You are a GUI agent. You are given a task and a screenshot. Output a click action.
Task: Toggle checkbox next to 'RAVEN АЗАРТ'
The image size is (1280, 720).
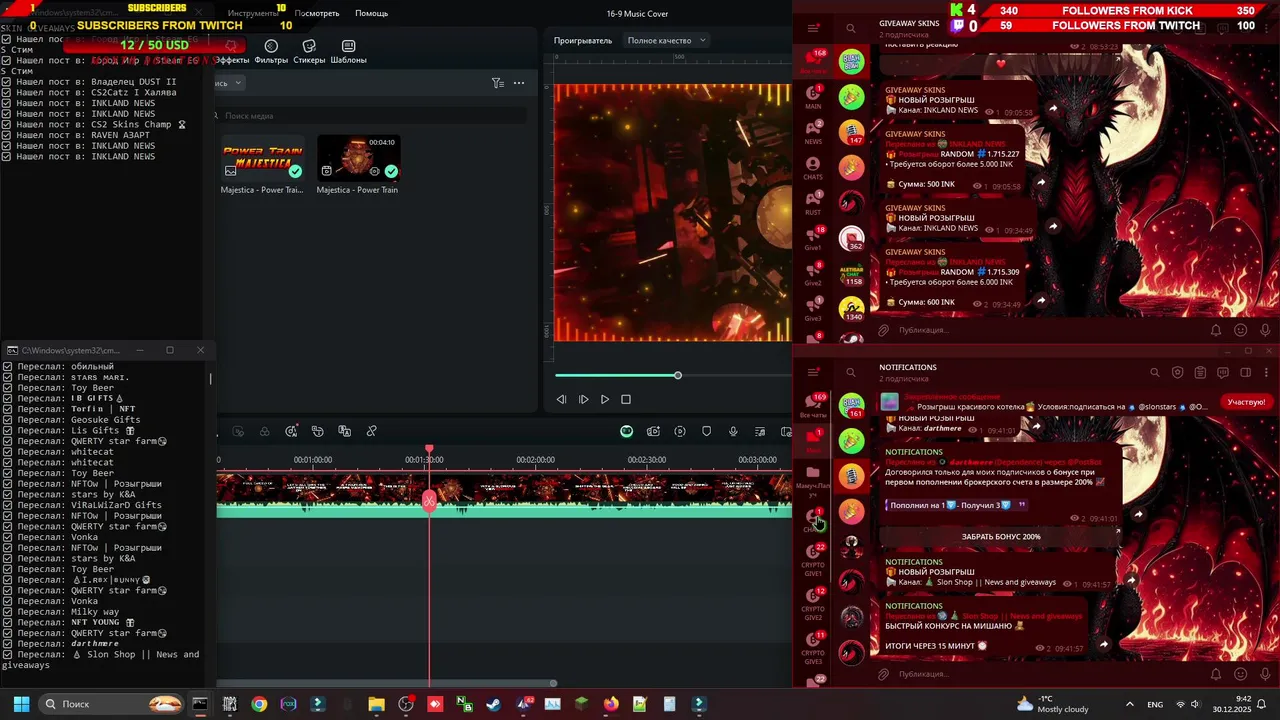click(x=7, y=135)
